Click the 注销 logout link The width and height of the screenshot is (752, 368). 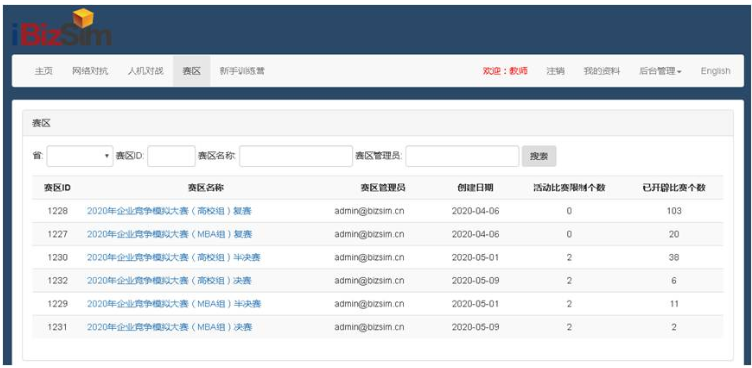(555, 71)
